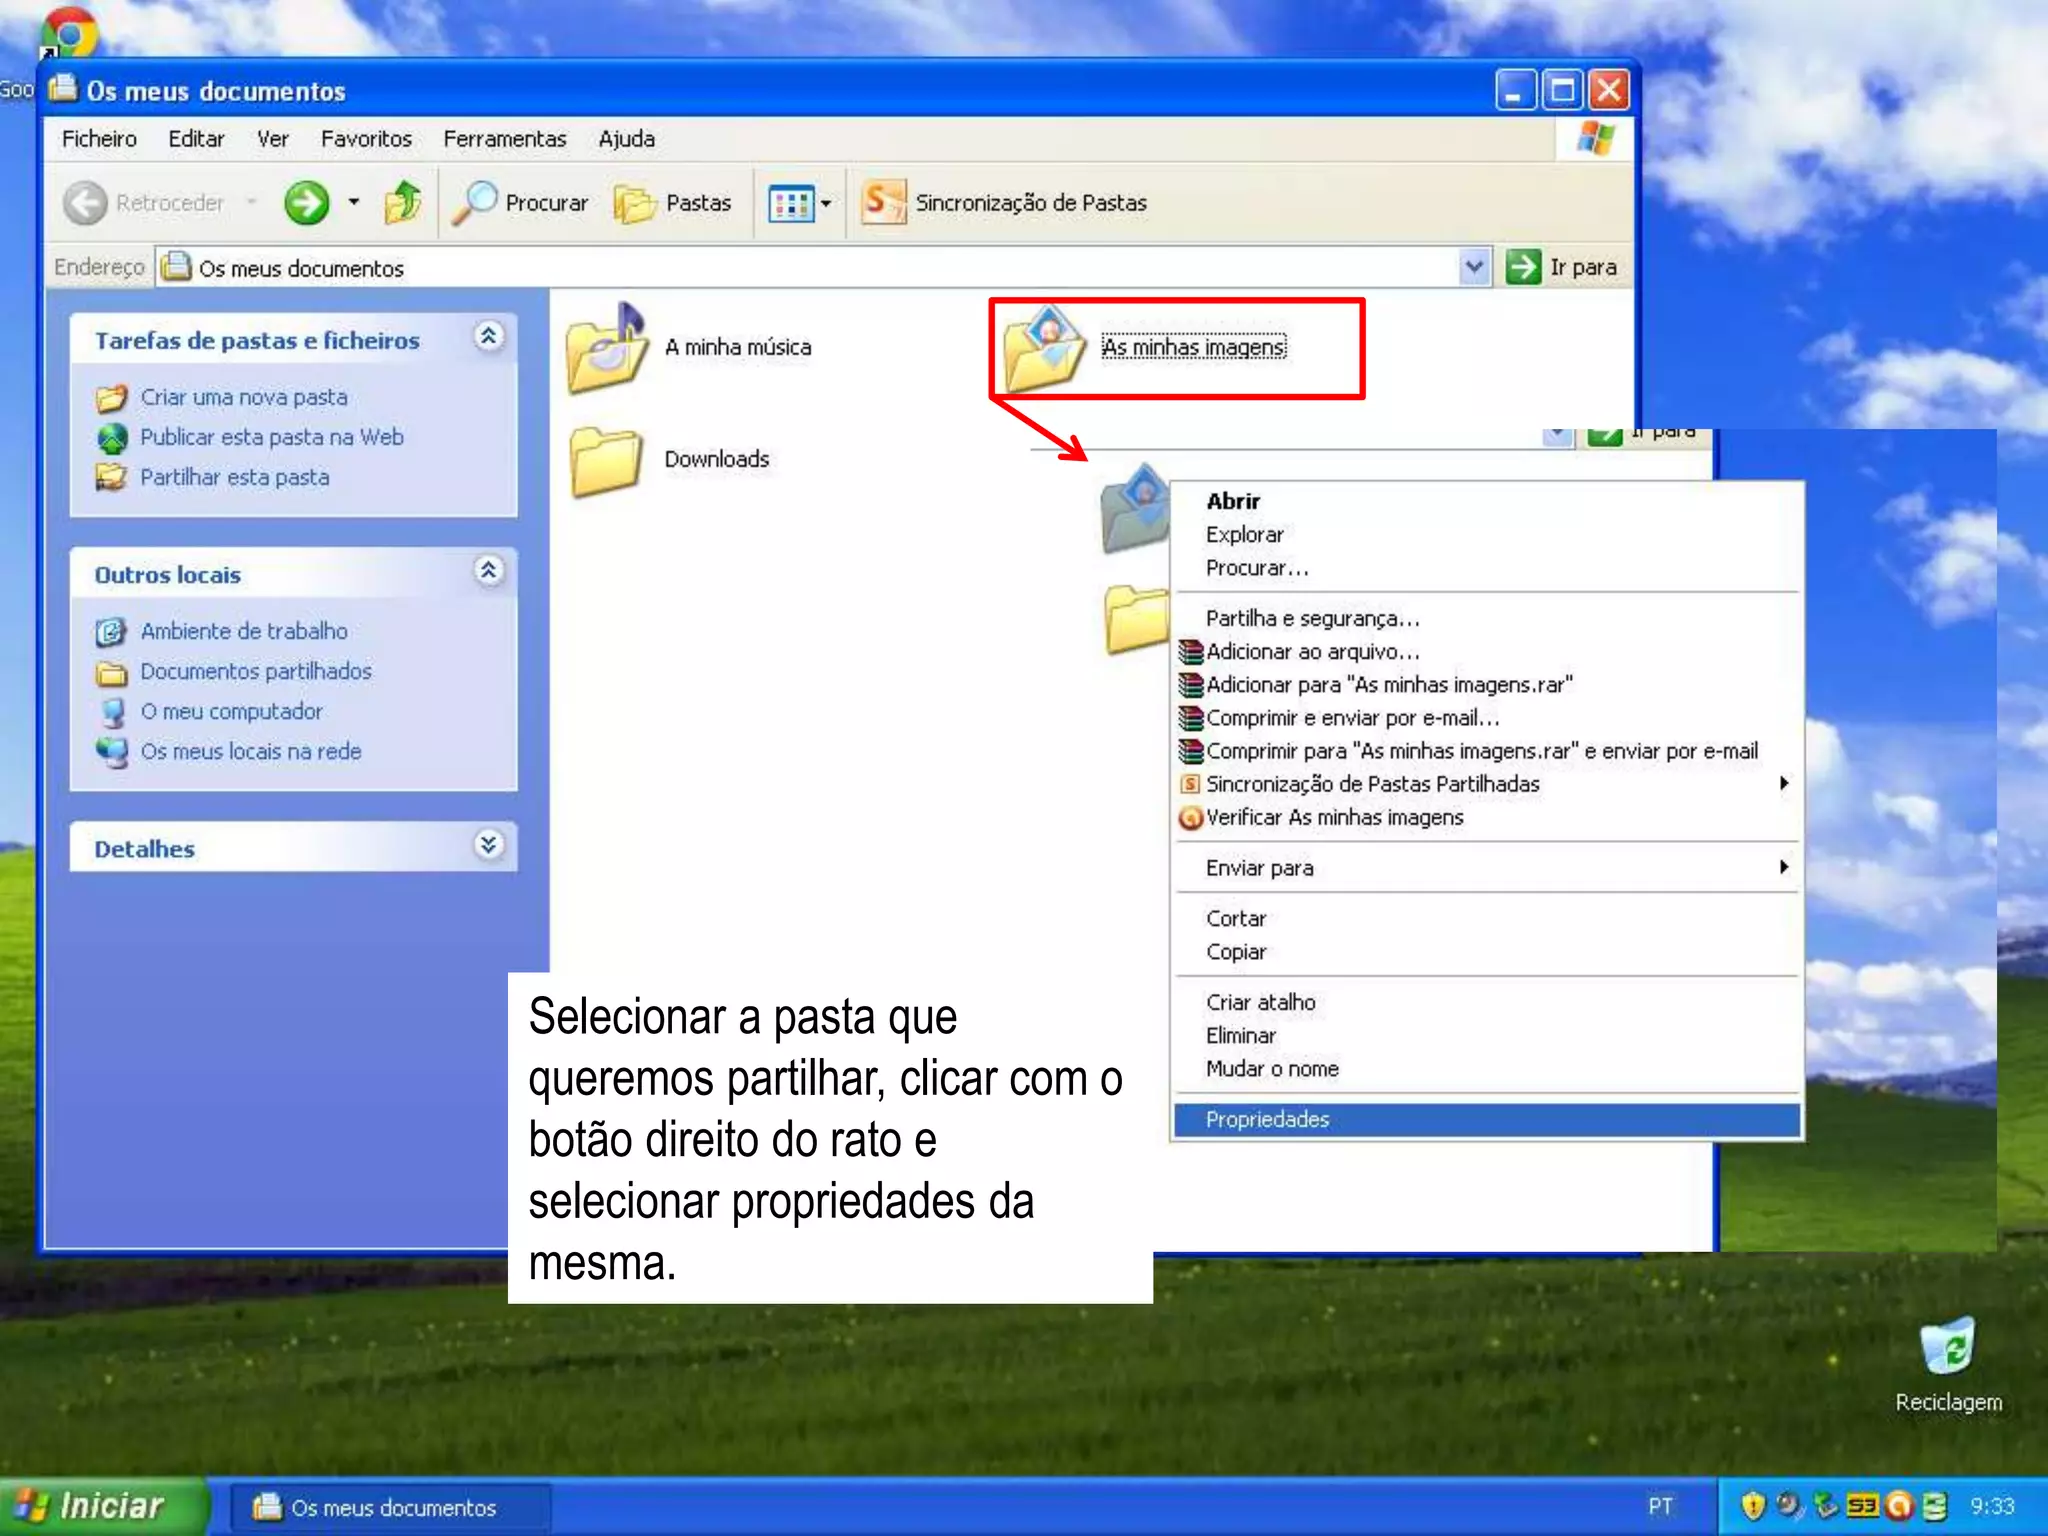The image size is (2048, 1536).
Task: Open the Ficheiro menu
Action: tap(99, 139)
